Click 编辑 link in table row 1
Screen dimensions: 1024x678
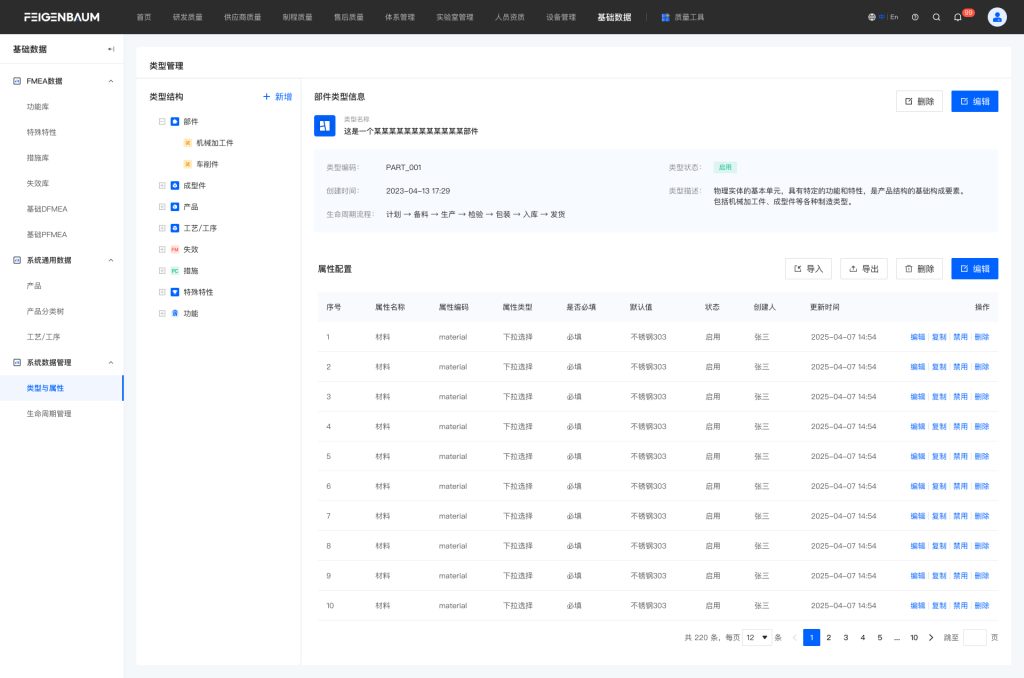coord(918,337)
